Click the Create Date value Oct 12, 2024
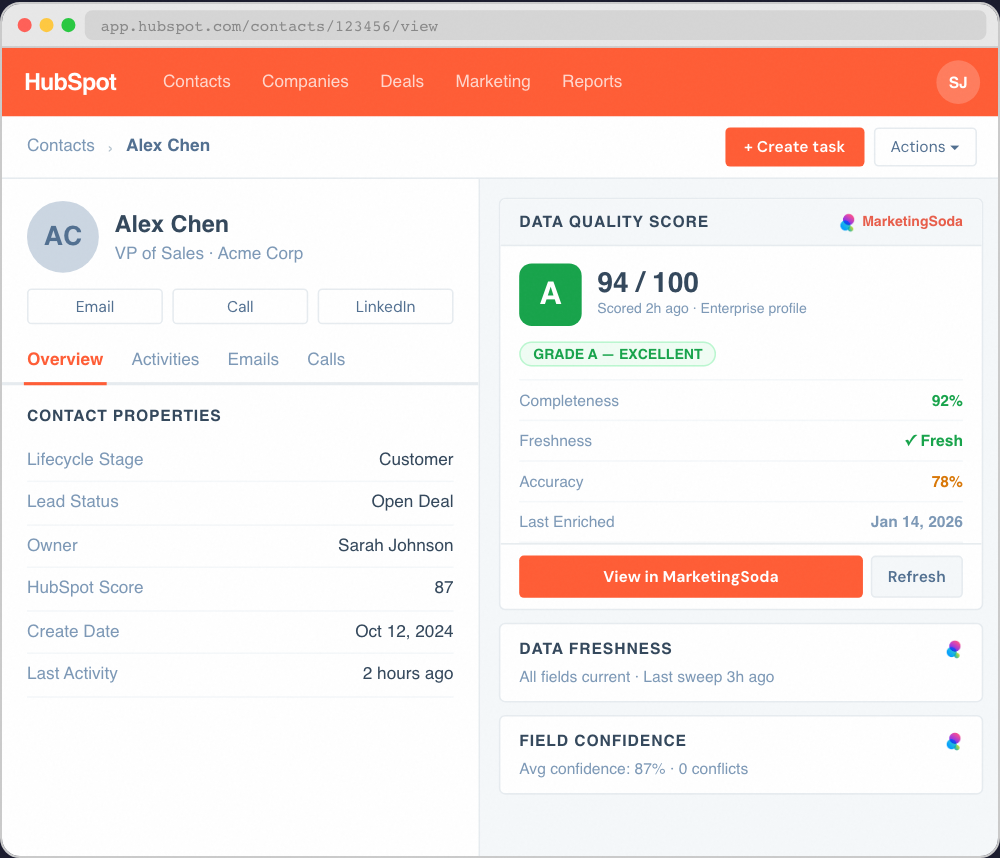1000x858 pixels. (x=404, y=632)
